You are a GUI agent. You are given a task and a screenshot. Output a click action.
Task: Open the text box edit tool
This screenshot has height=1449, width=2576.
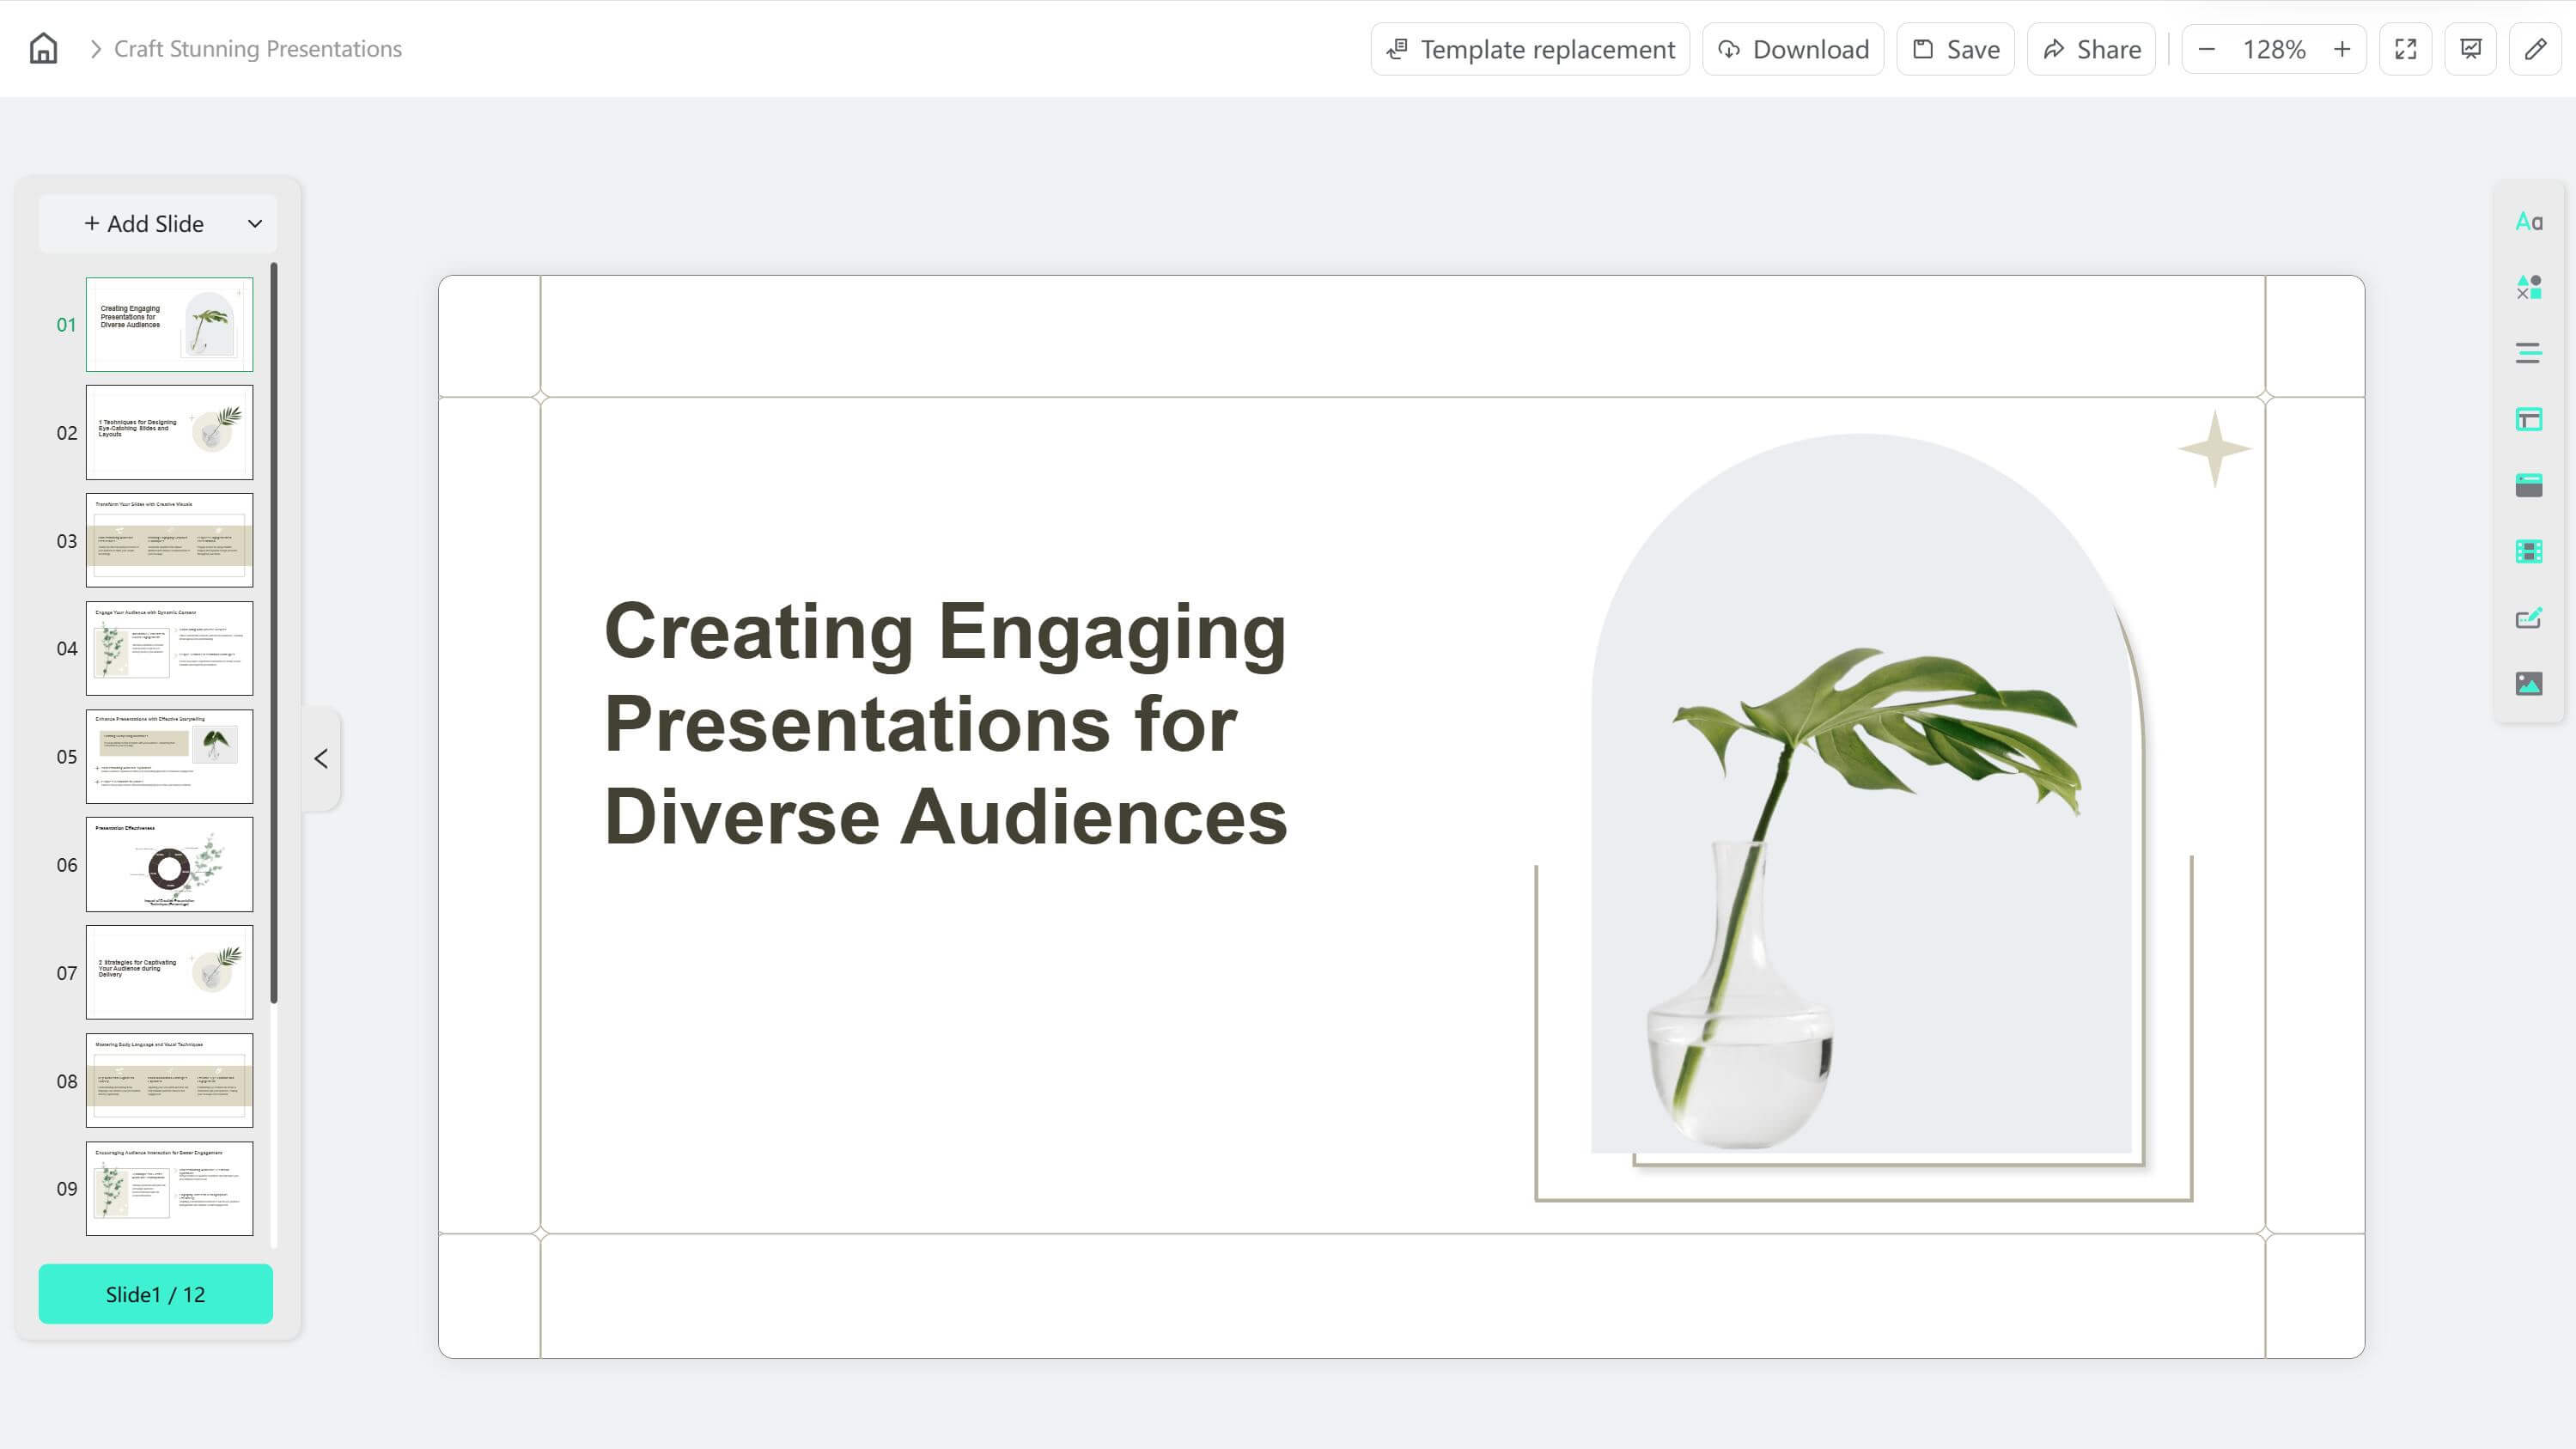(2528, 618)
